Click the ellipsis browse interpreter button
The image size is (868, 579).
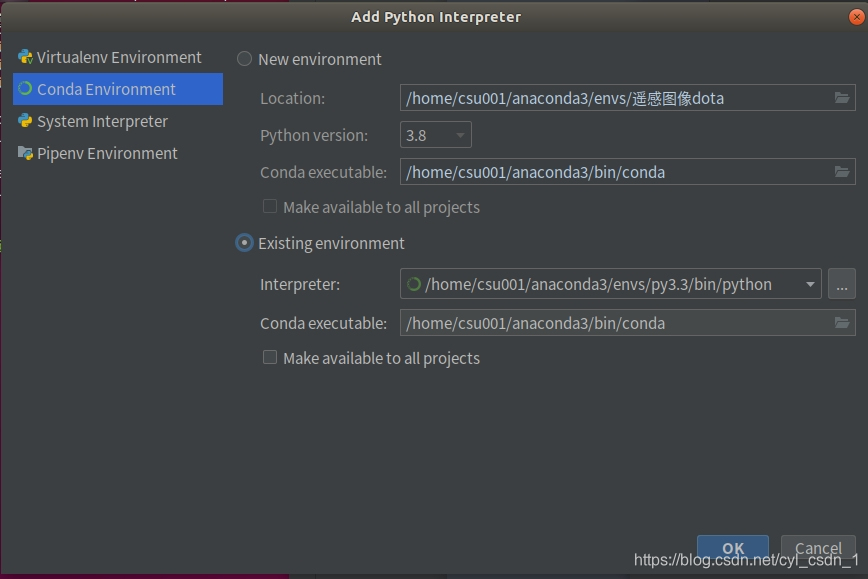click(841, 284)
